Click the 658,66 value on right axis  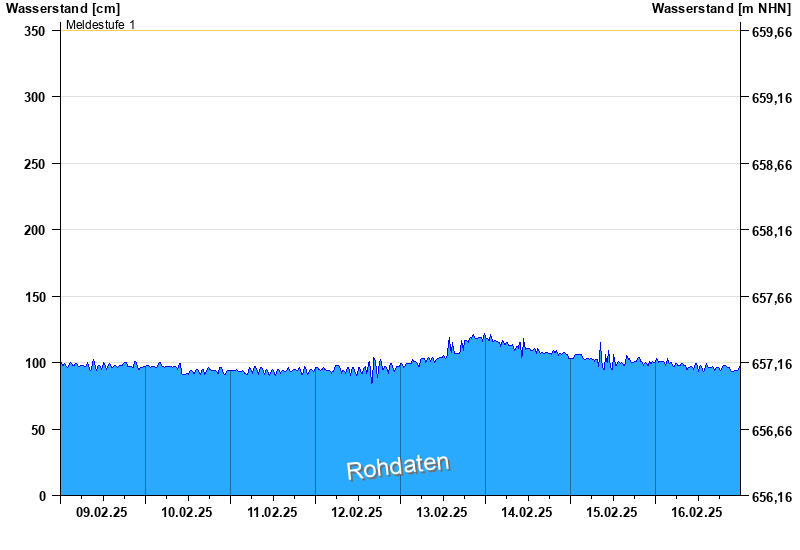click(x=772, y=165)
